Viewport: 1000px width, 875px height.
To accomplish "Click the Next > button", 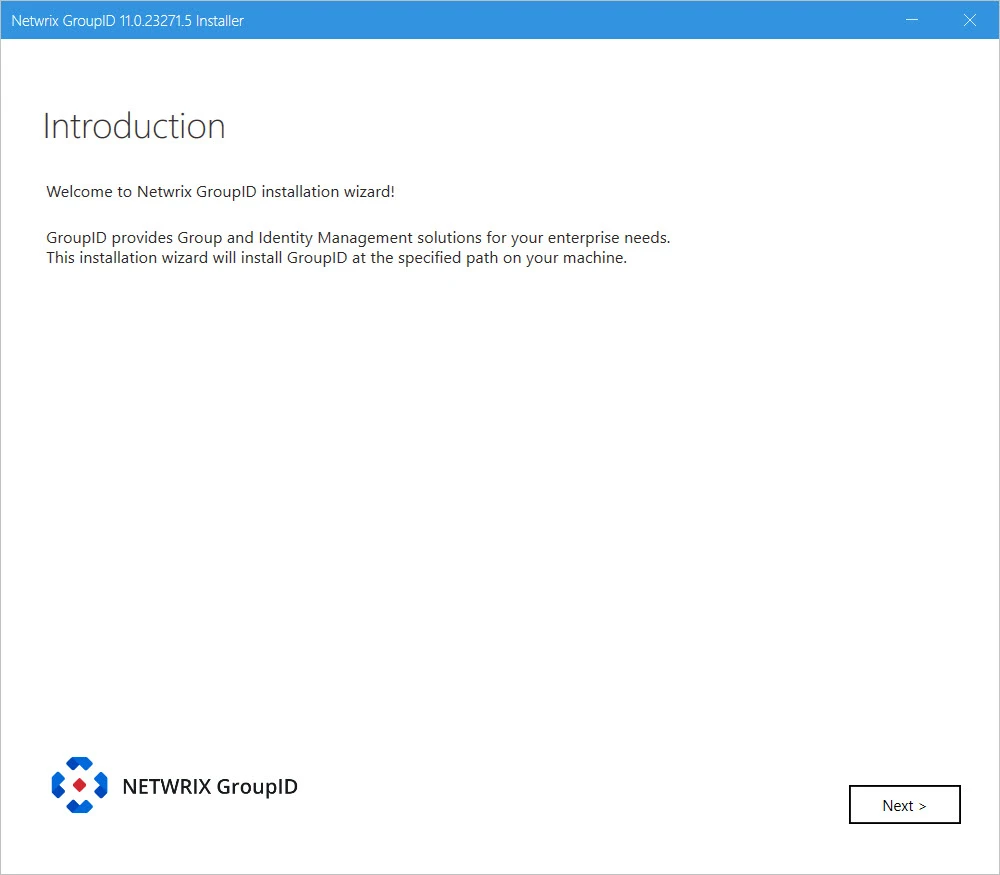I will point(904,805).
